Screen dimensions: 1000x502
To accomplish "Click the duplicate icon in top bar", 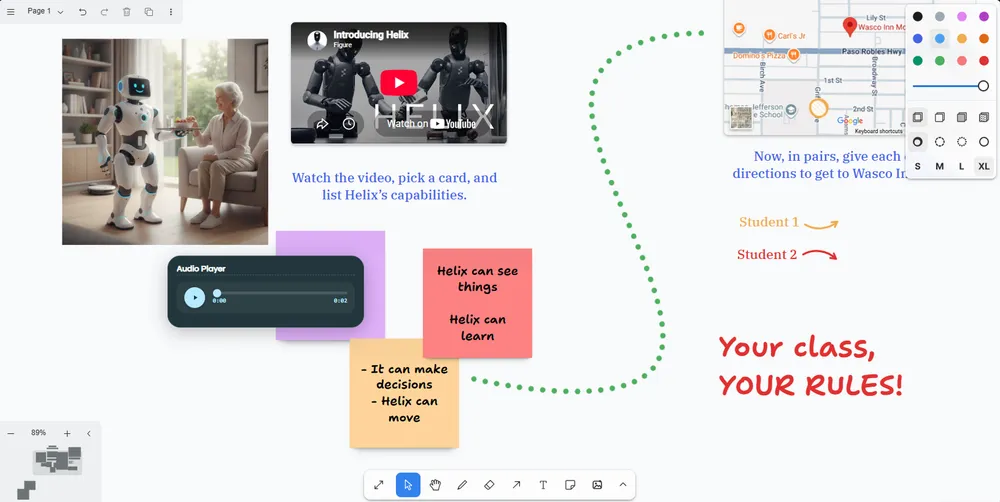I will tap(149, 11).
